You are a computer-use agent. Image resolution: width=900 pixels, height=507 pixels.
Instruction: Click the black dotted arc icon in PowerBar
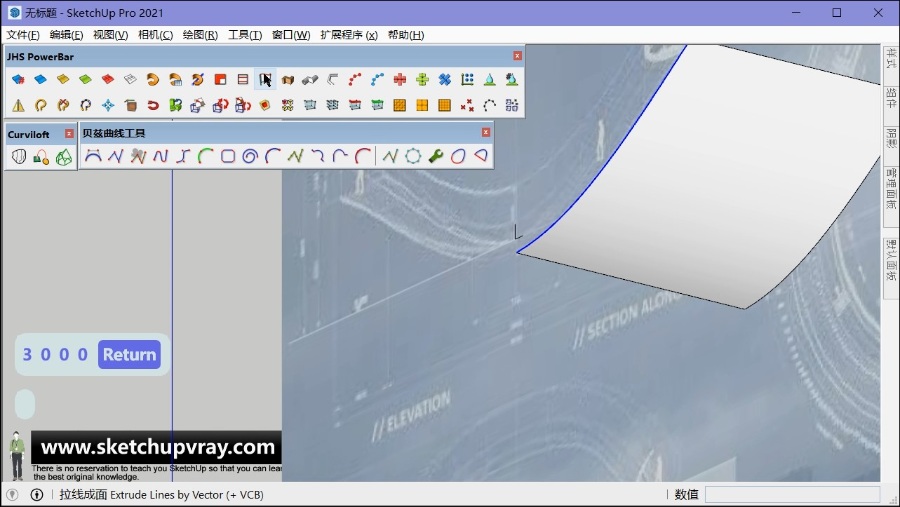(x=489, y=105)
